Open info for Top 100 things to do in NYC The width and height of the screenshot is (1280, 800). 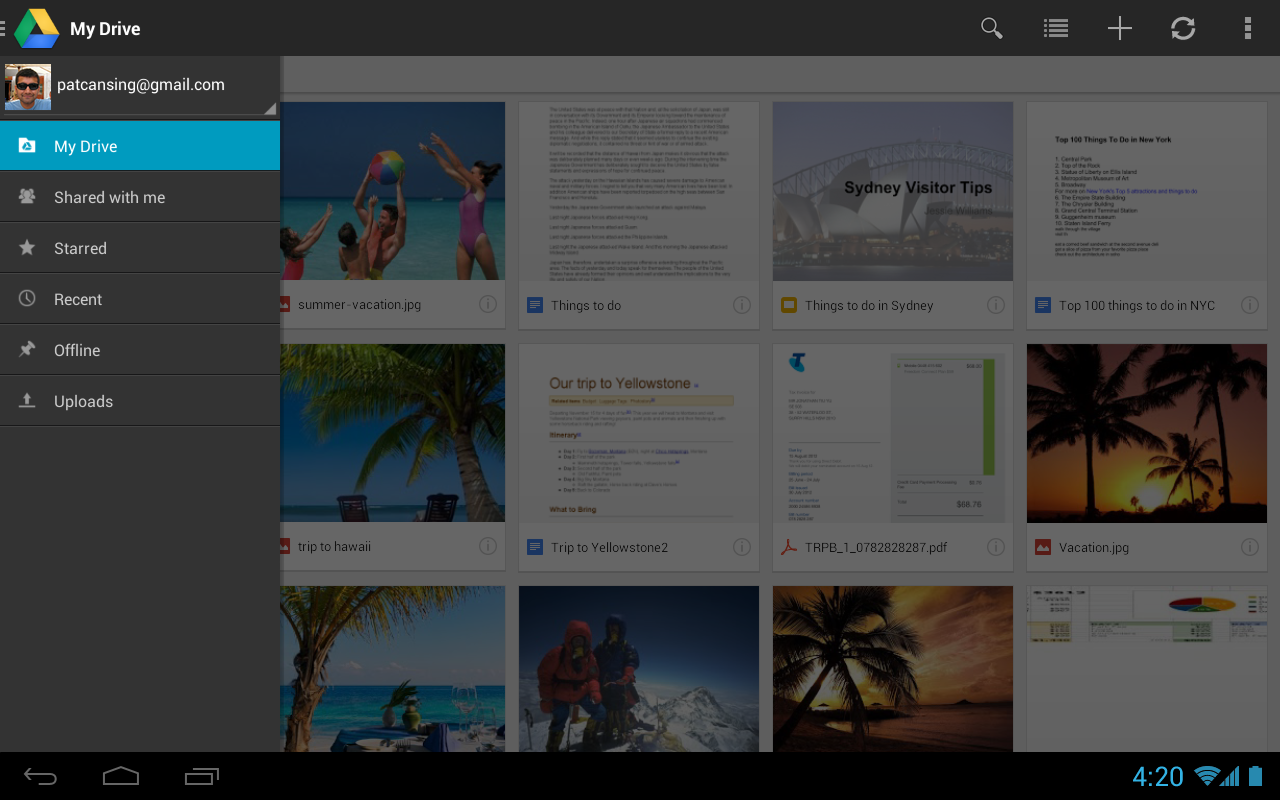pyautogui.click(x=1250, y=304)
